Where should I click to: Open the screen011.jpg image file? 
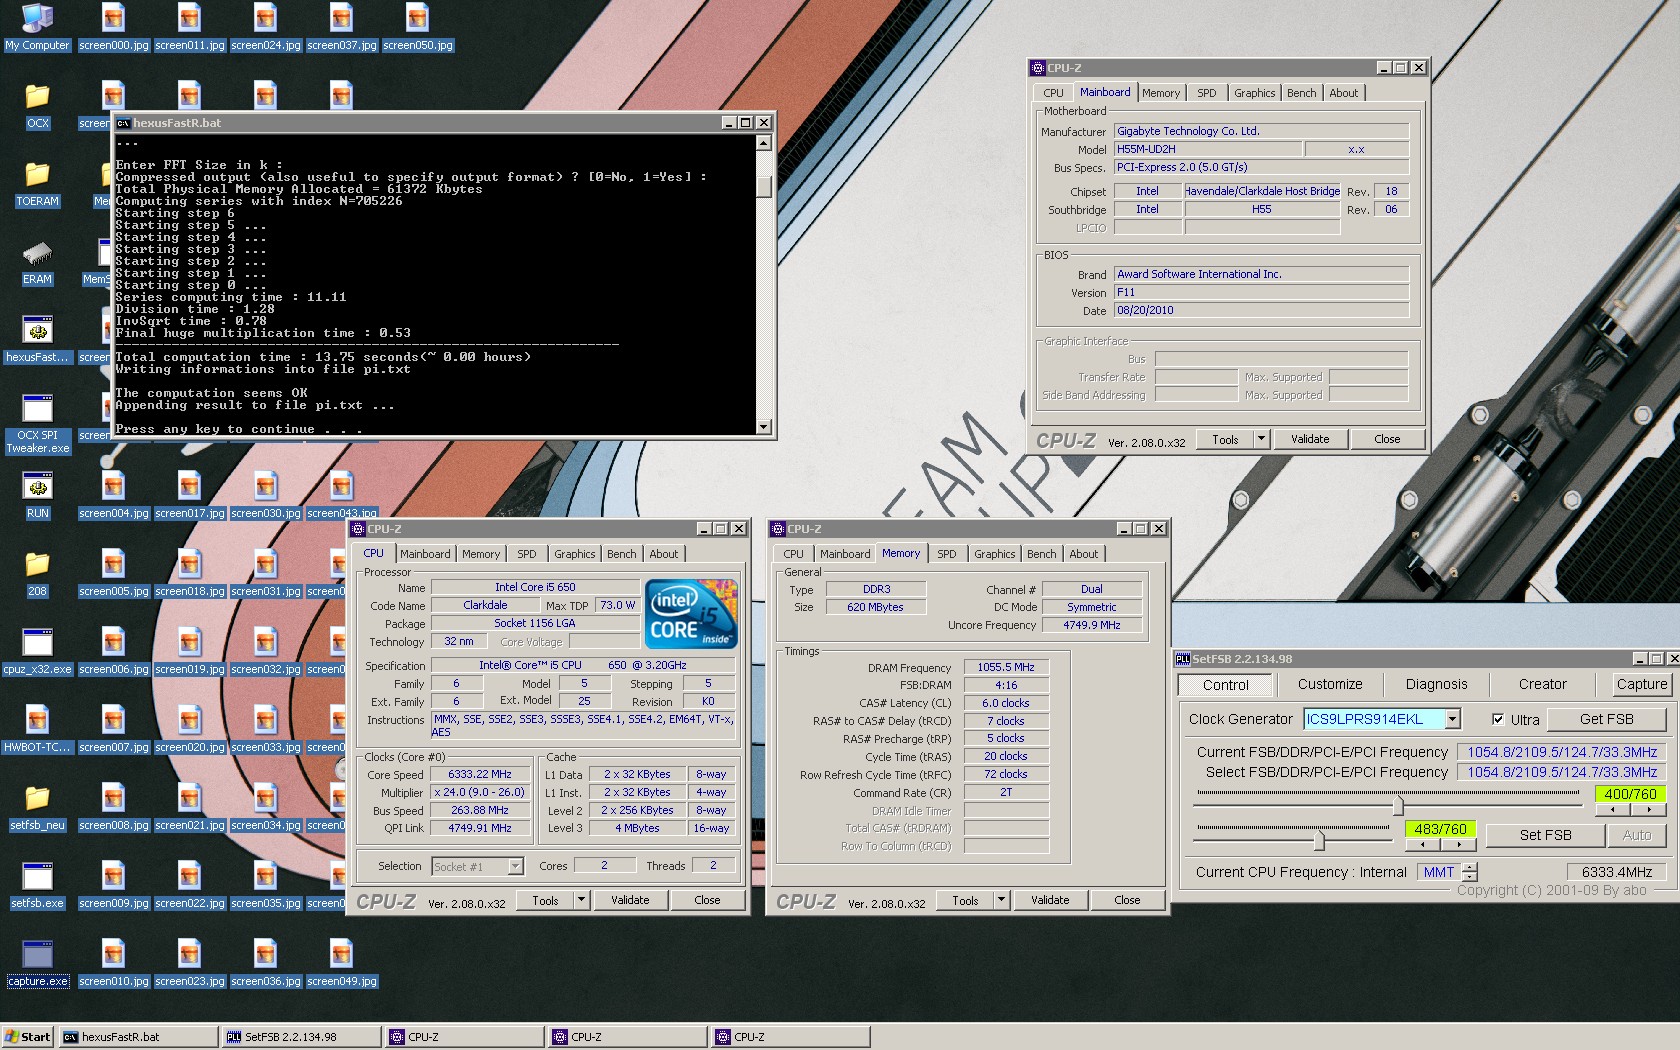coord(189,27)
